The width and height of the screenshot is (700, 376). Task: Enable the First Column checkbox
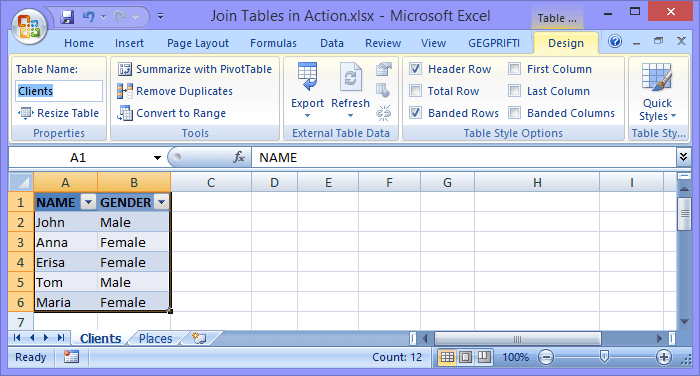click(514, 69)
